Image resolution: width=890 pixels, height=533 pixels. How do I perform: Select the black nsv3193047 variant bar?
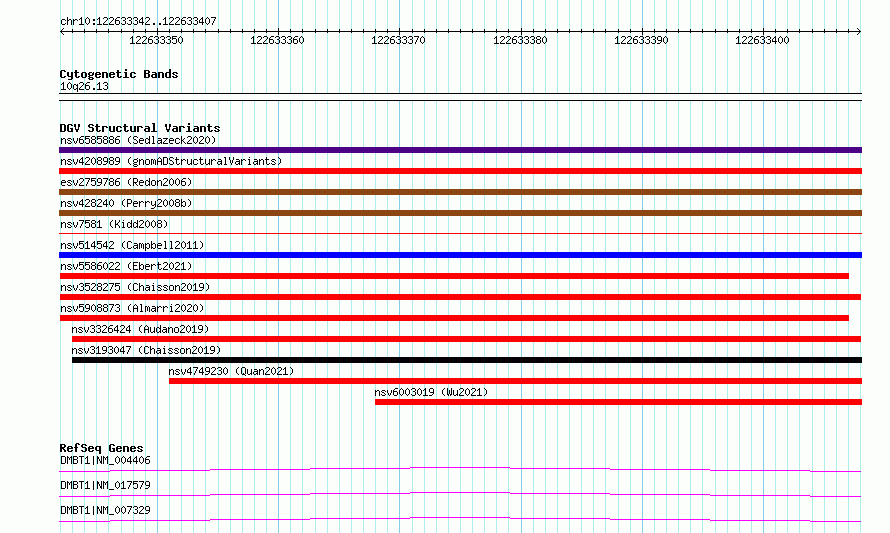click(467, 360)
